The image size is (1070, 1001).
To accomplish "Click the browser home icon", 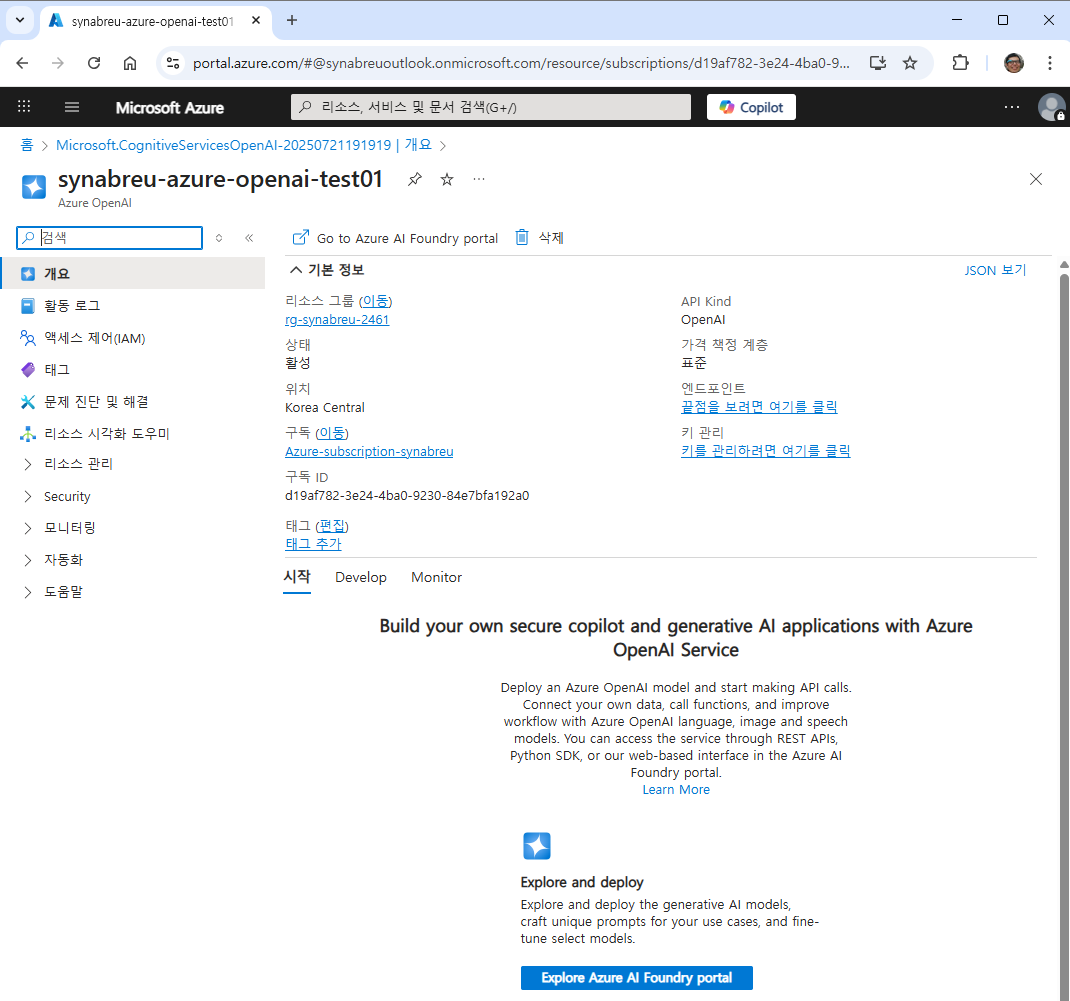I will (130, 63).
